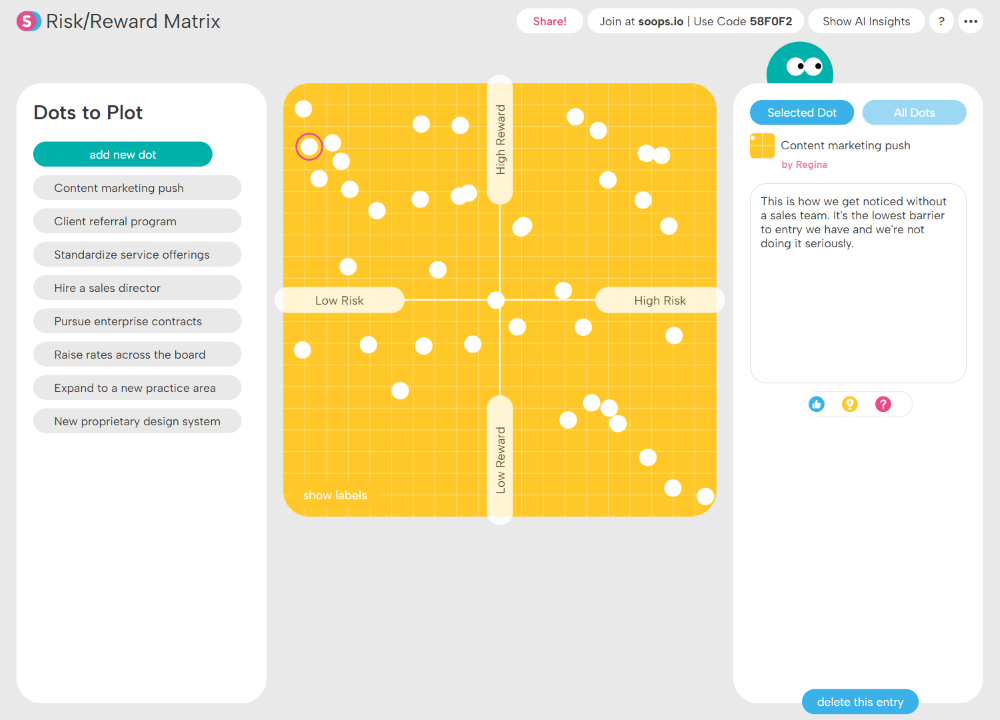Viewport: 1000px width, 720px height.
Task: Toggle show labels on the matrix
Action: [x=334, y=494]
